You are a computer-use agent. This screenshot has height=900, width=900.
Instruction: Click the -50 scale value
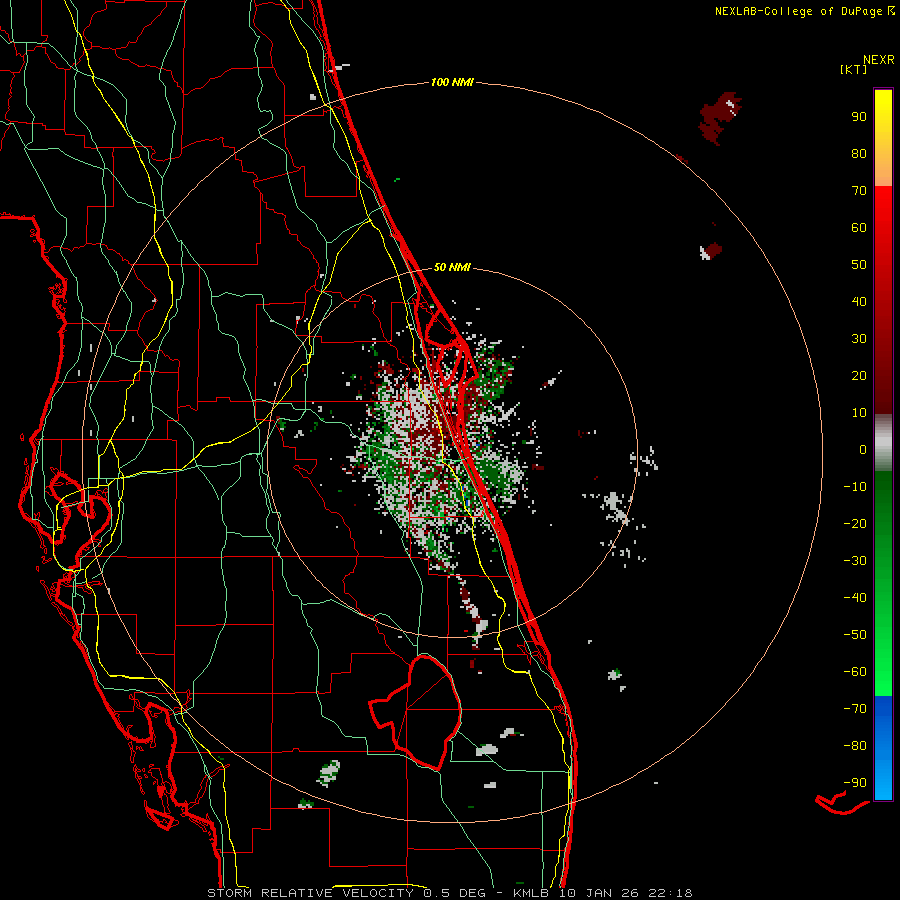click(855, 635)
